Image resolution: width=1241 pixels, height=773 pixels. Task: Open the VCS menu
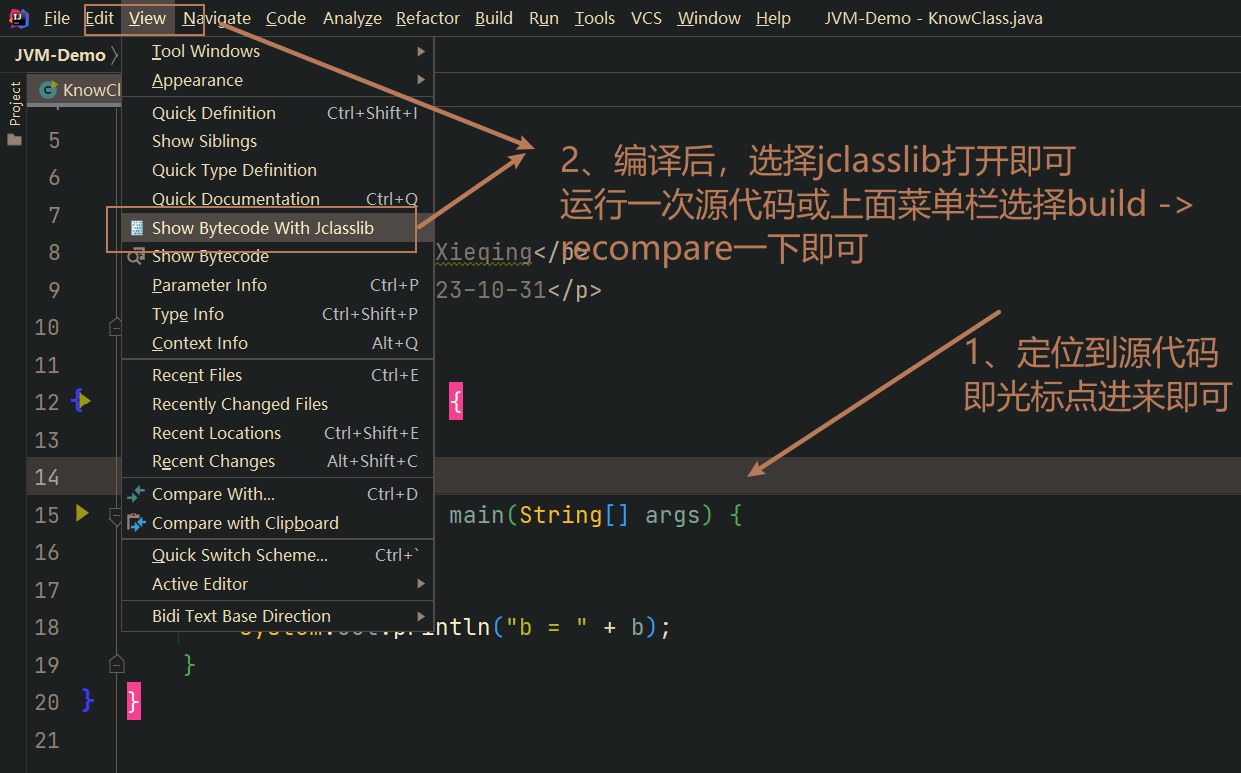pos(646,18)
